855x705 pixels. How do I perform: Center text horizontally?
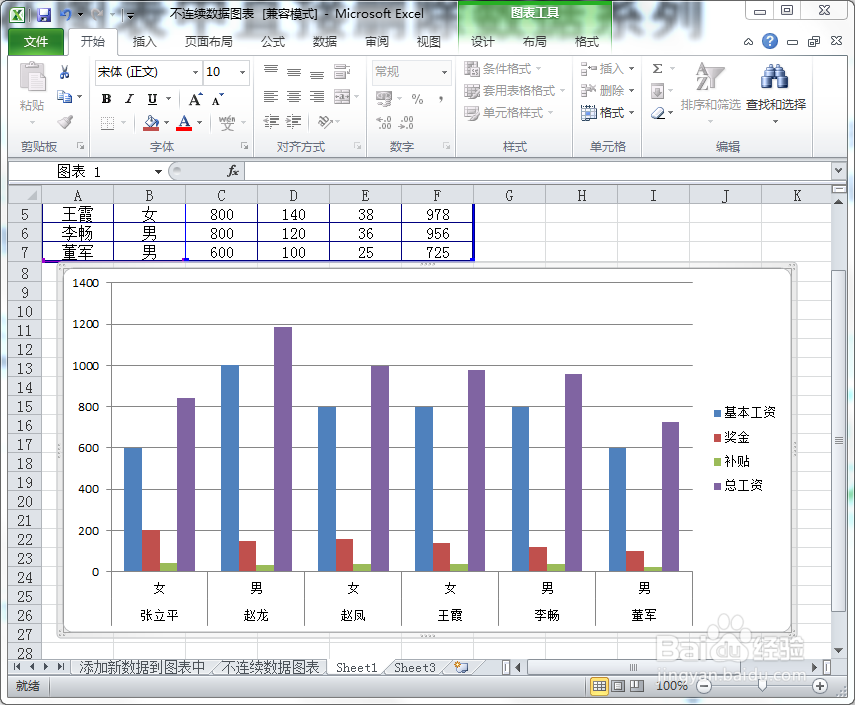[x=294, y=97]
